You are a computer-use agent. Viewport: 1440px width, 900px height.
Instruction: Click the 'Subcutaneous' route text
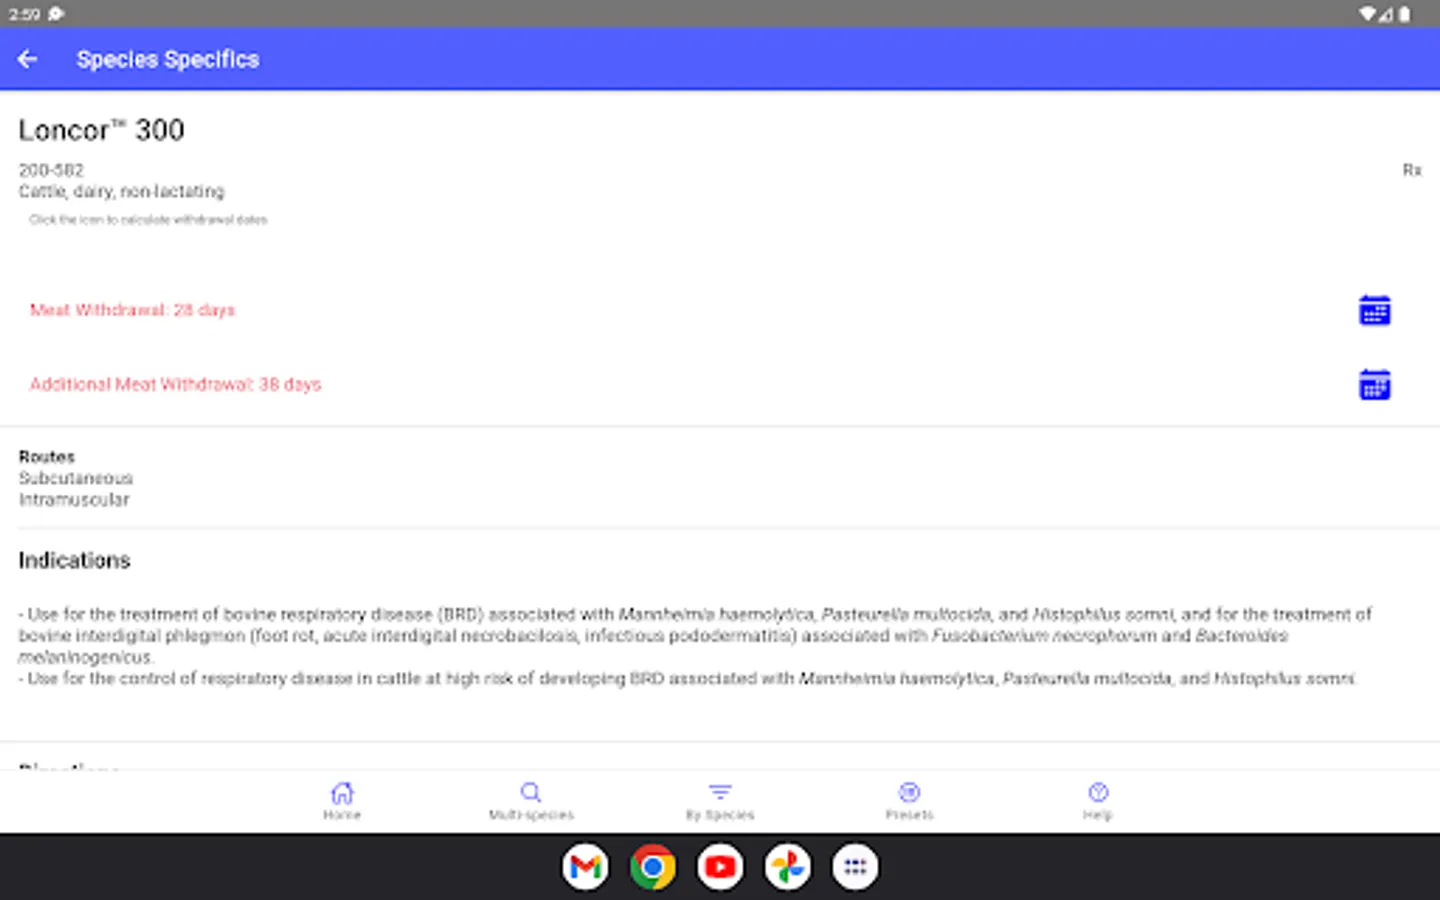pos(75,478)
